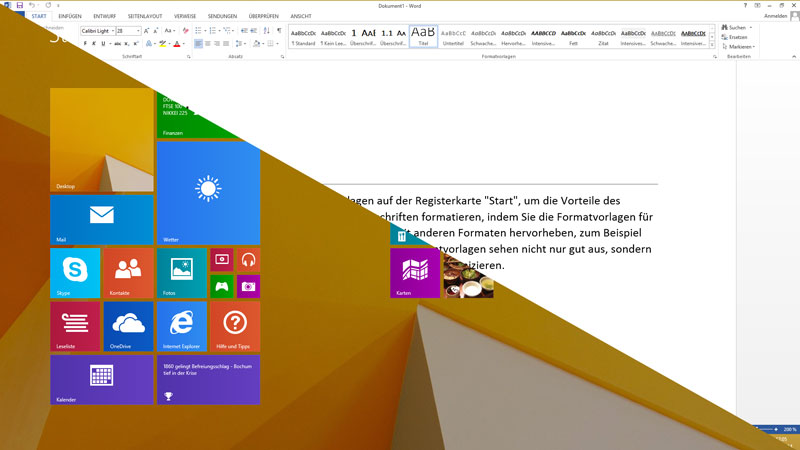The width and height of the screenshot is (800, 450).
Task: Open the borders dropdown
Action: 278,44
